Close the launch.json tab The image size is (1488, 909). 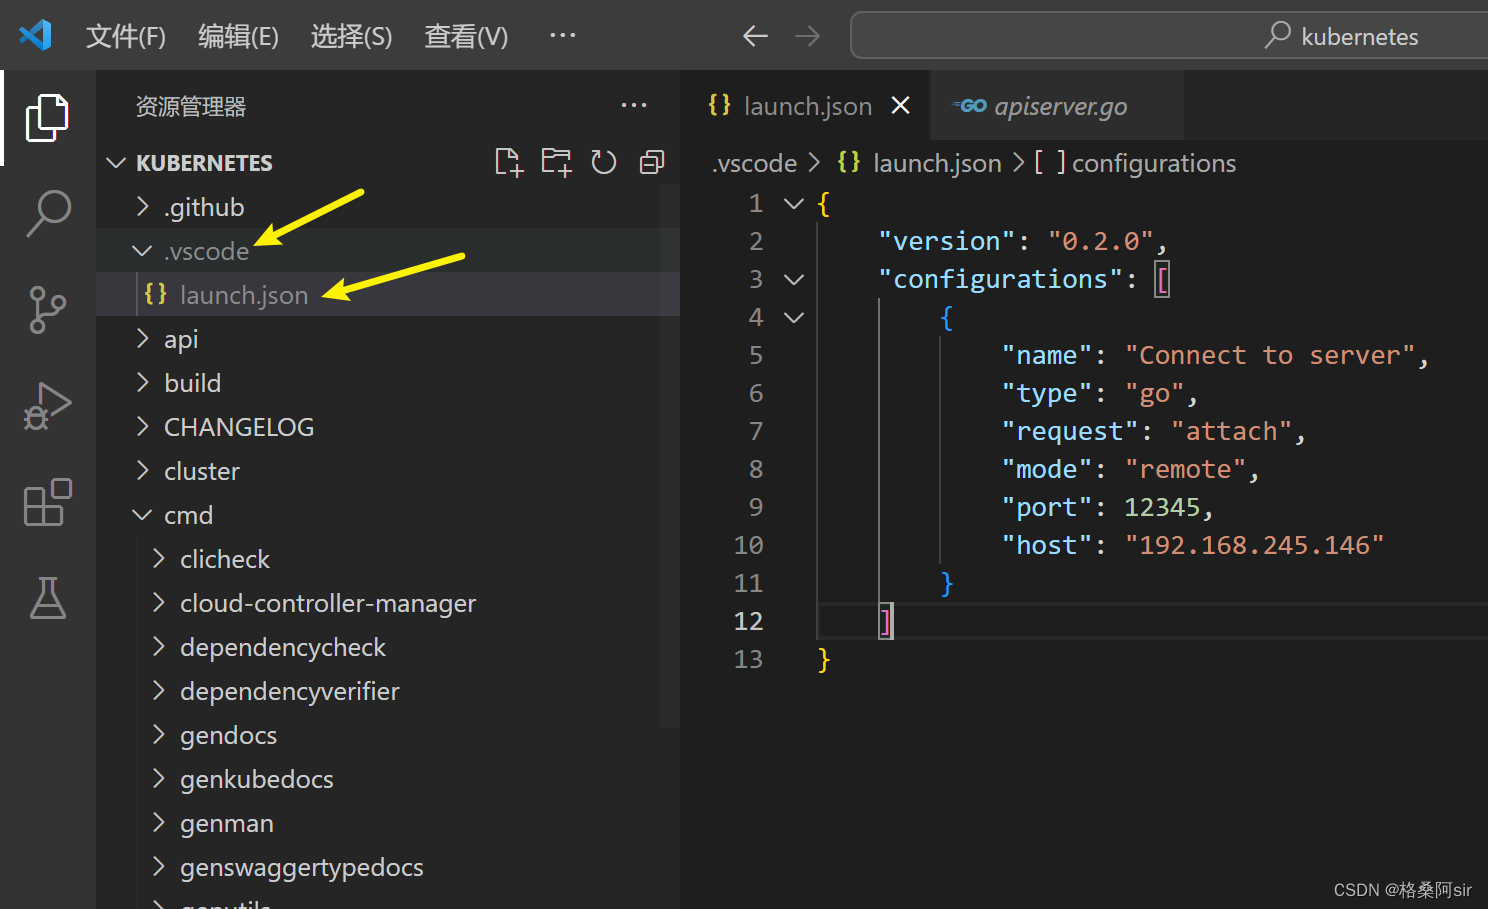coord(900,105)
